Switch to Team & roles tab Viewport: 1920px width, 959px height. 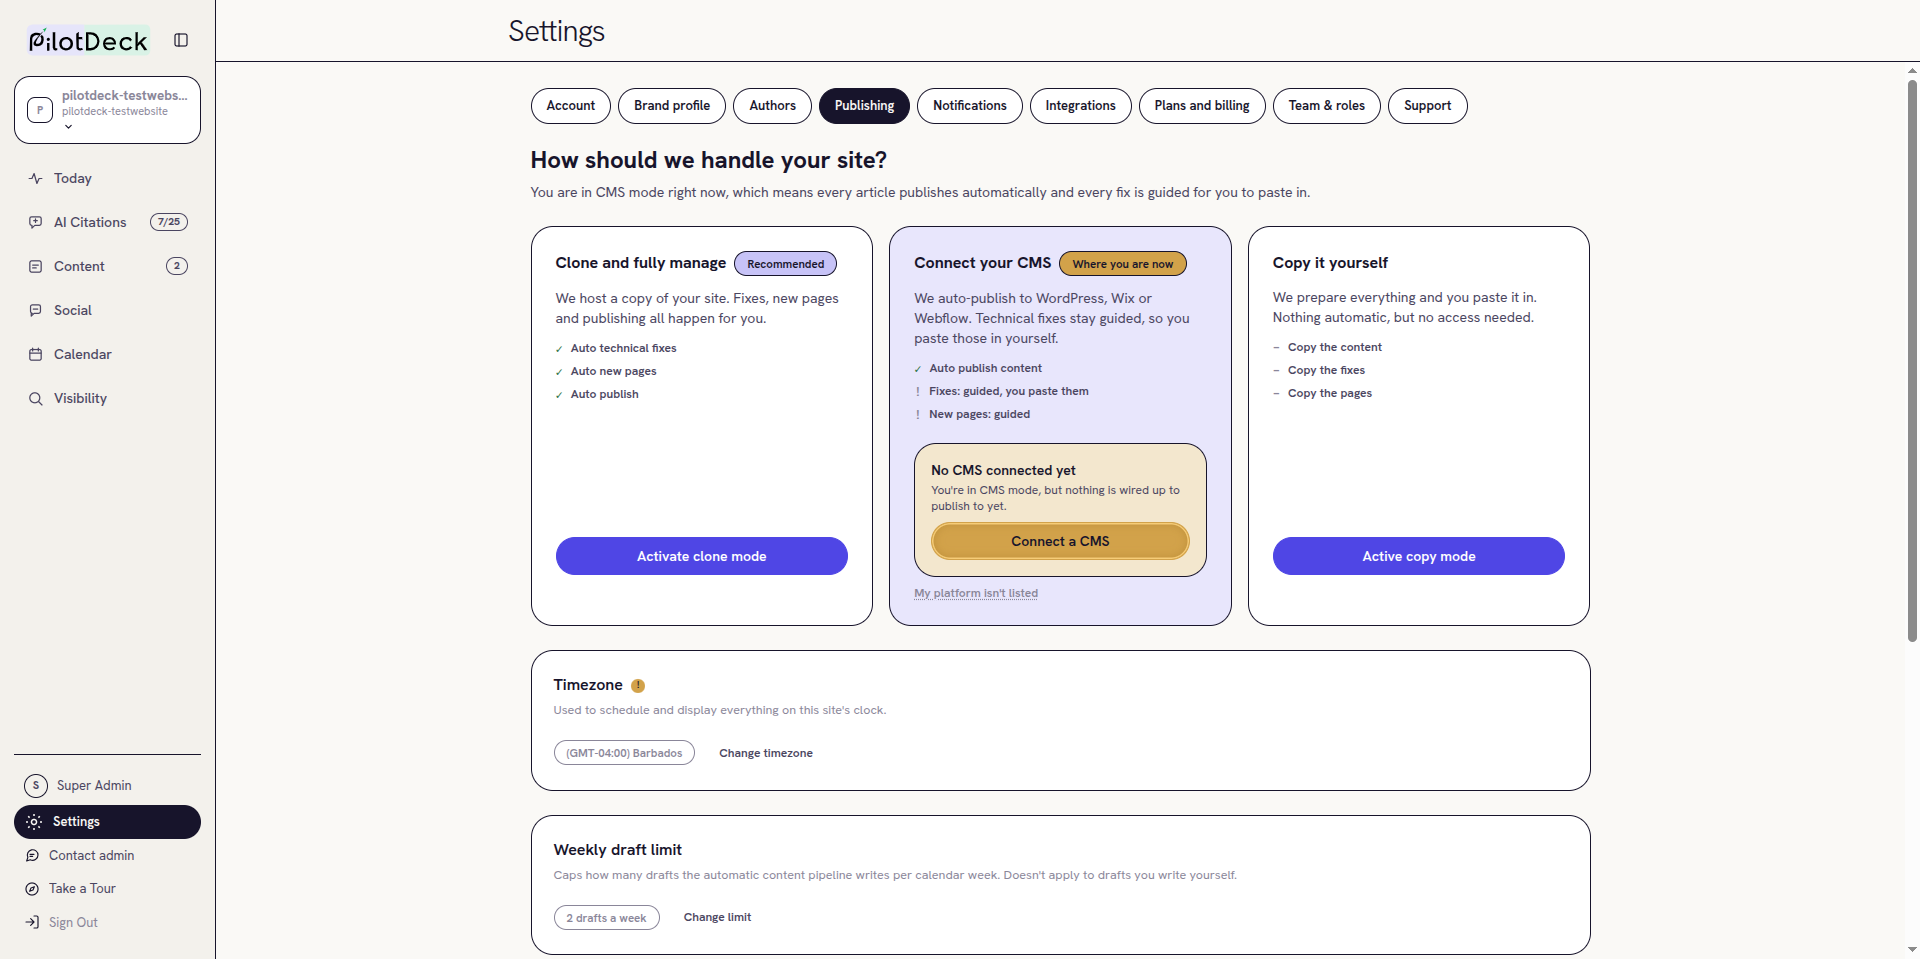point(1327,106)
